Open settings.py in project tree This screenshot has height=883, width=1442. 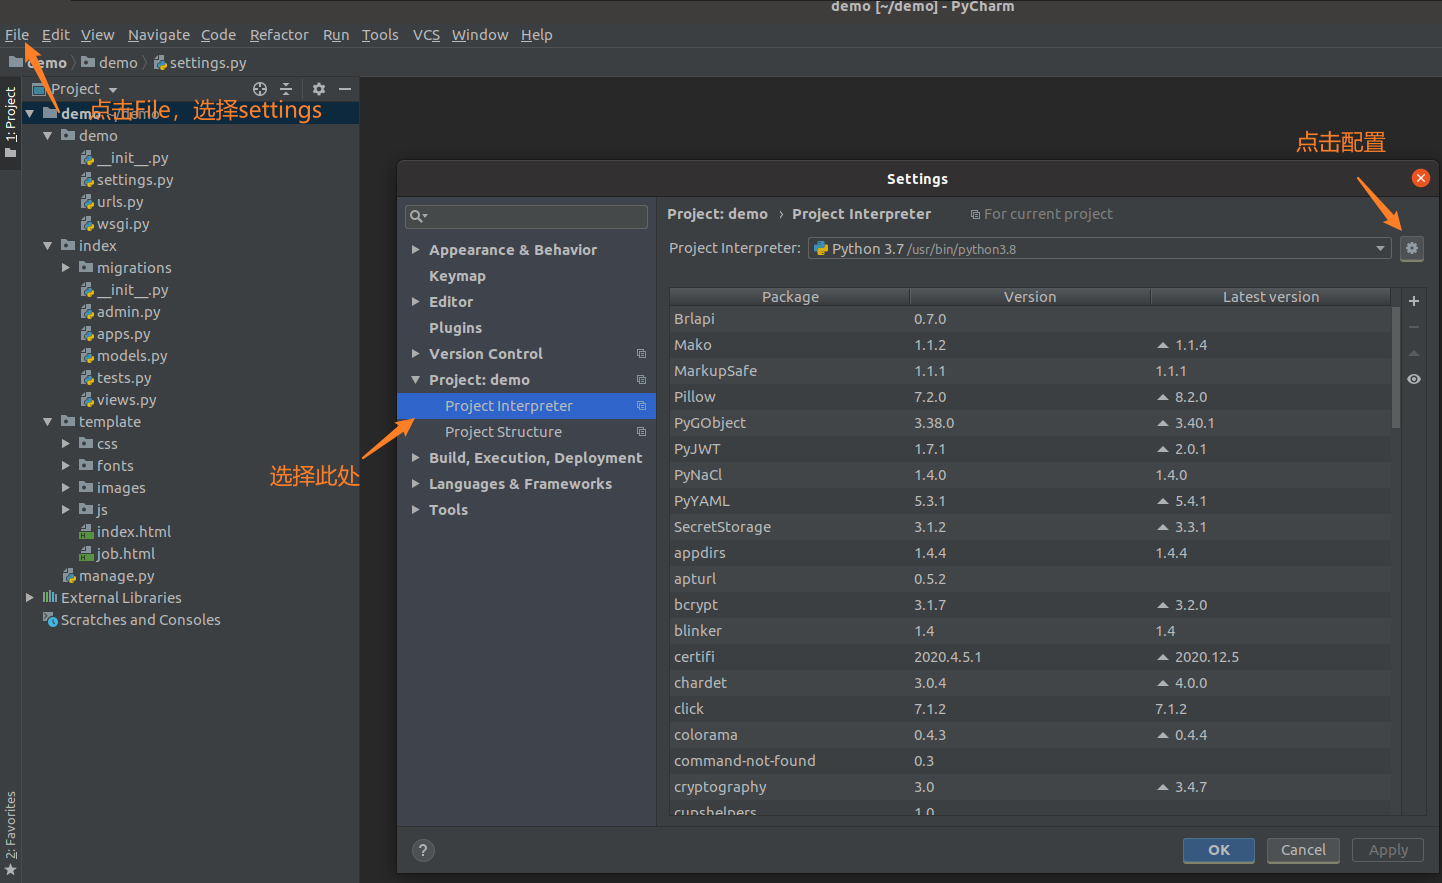pyautogui.click(x=135, y=180)
